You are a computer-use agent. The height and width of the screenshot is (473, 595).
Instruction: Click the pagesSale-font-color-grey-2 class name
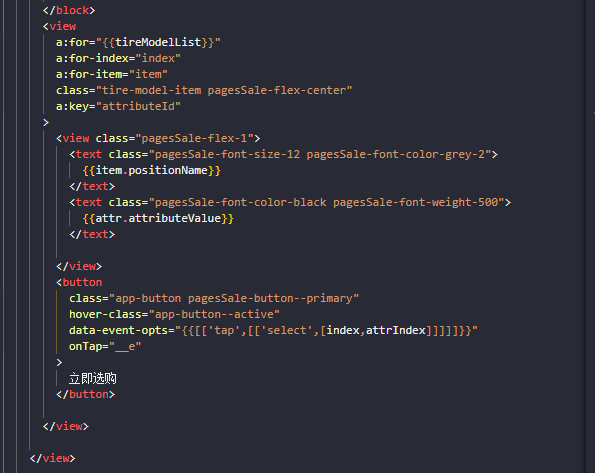point(396,154)
